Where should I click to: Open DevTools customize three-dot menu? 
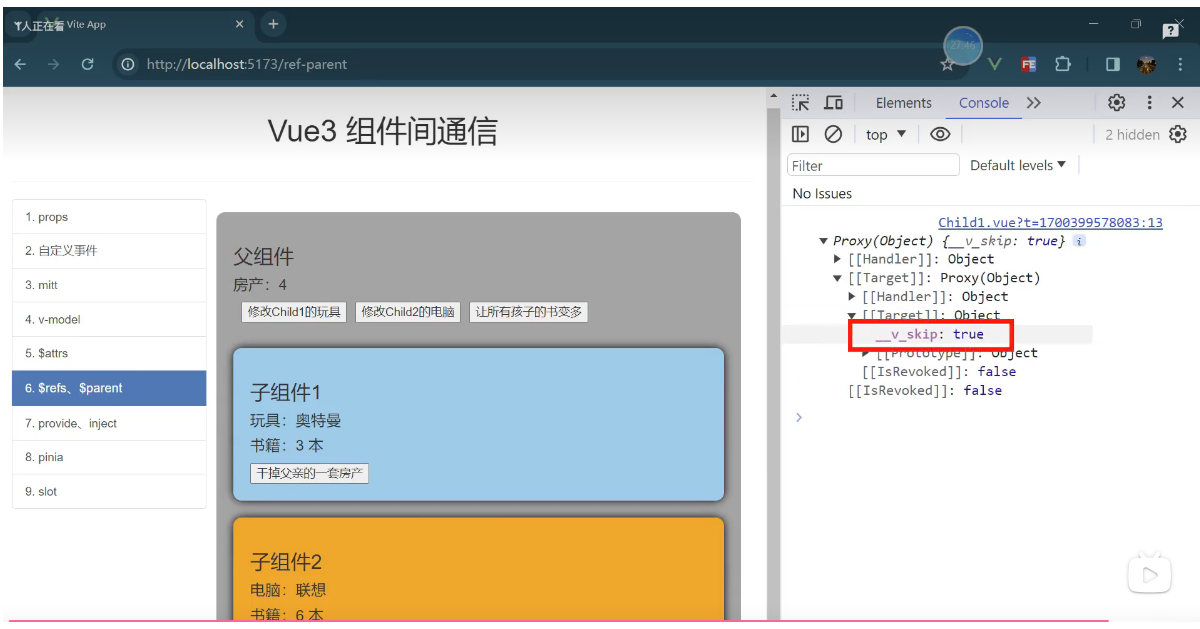tap(1149, 103)
